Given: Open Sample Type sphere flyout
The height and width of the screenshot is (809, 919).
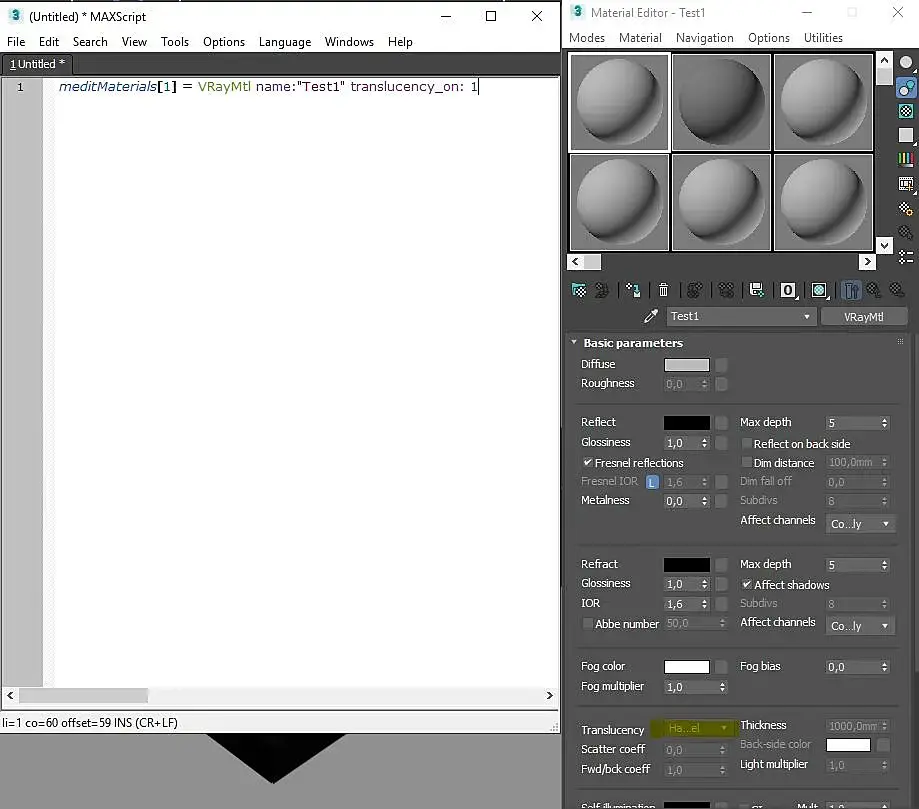Looking at the screenshot, I should (906, 63).
